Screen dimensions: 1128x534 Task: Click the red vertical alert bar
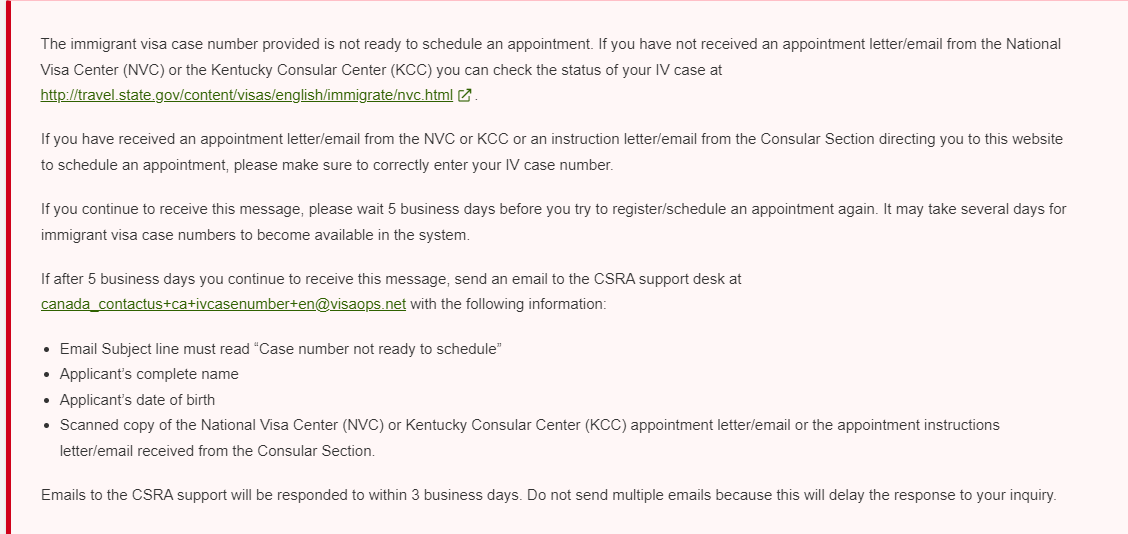tap(8, 267)
